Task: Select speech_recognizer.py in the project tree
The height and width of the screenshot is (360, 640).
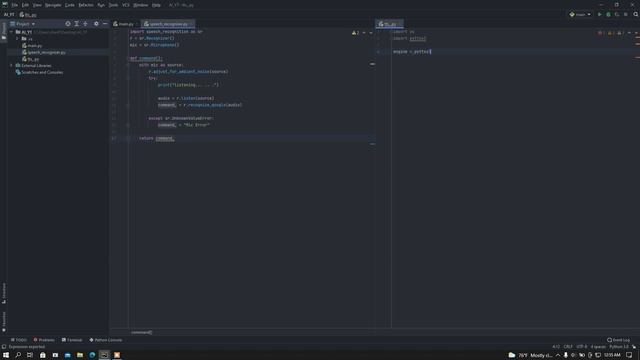Action: (x=46, y=52)
